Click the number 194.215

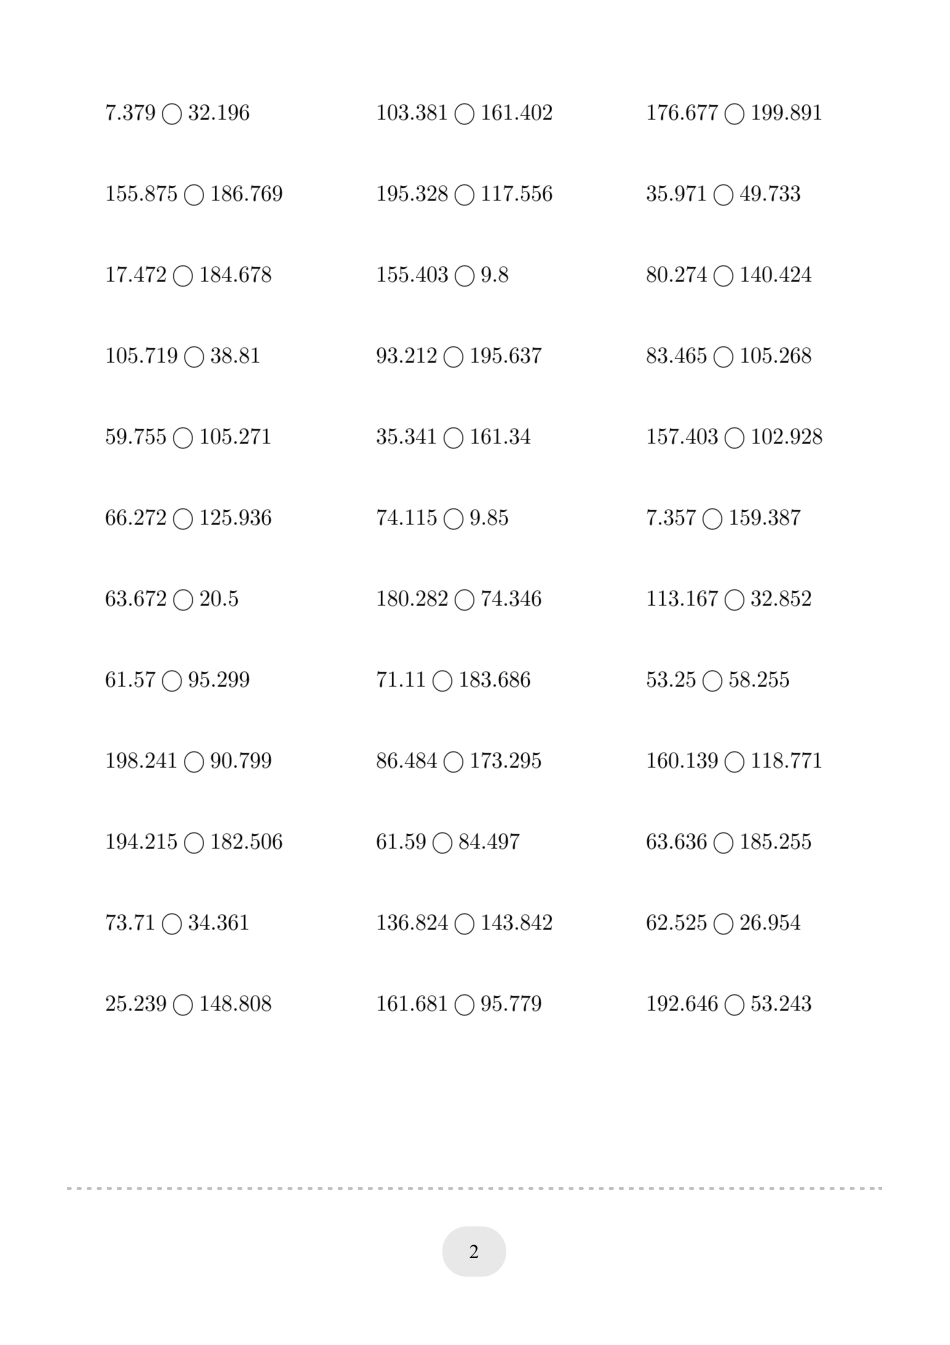[x=141, y=842]
